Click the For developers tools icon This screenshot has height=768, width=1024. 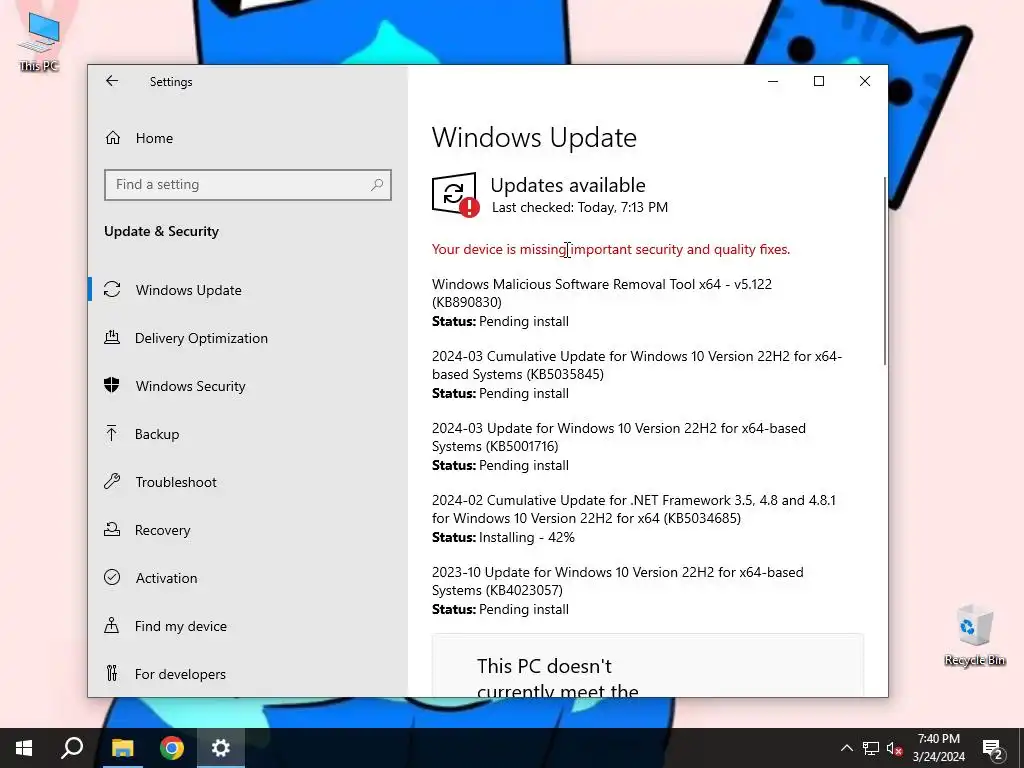pyautogui.click(x=112, y=673)
